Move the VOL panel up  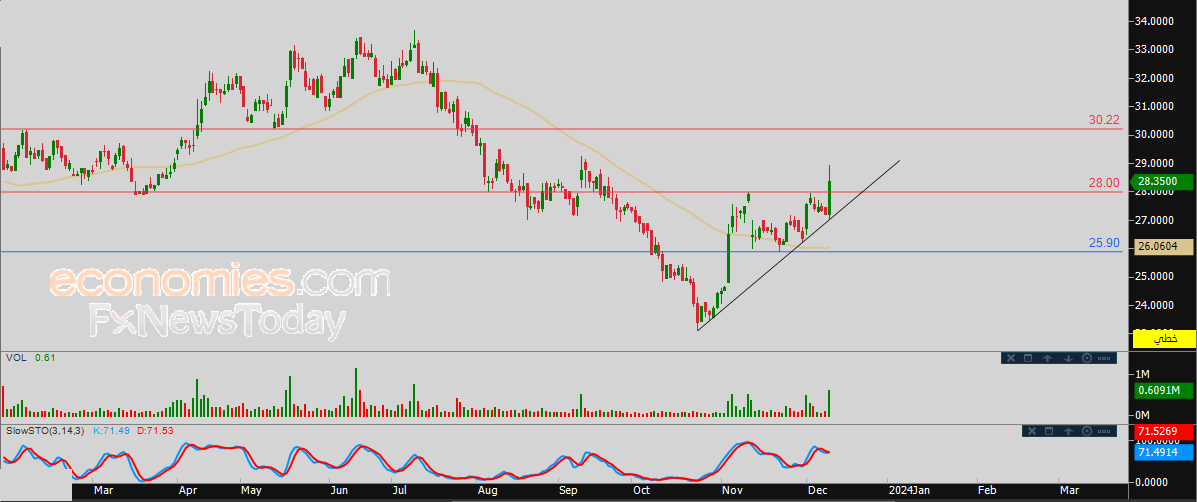[1048, 358]
